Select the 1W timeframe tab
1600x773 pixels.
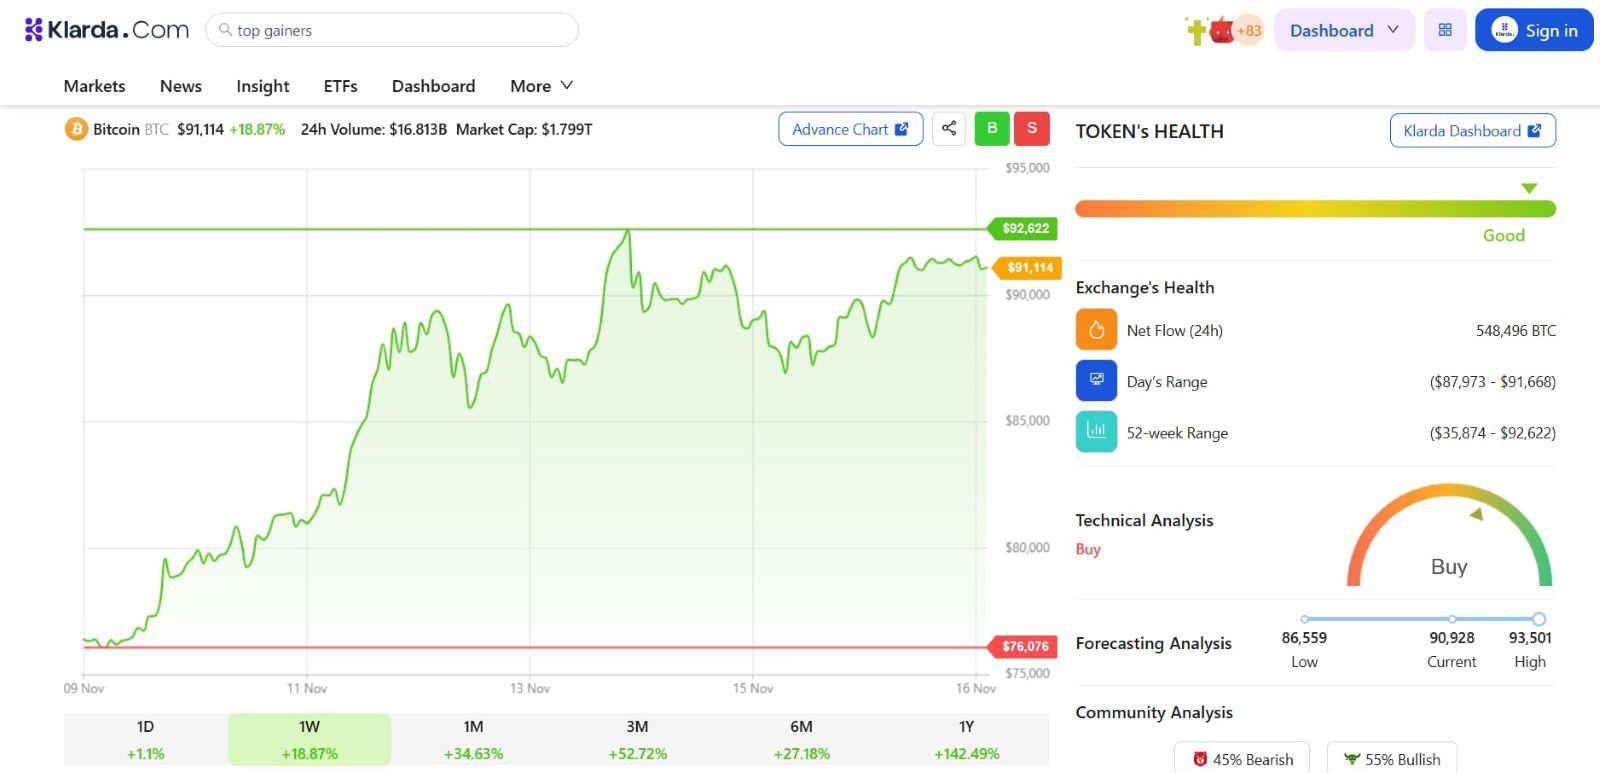[309, 739]
